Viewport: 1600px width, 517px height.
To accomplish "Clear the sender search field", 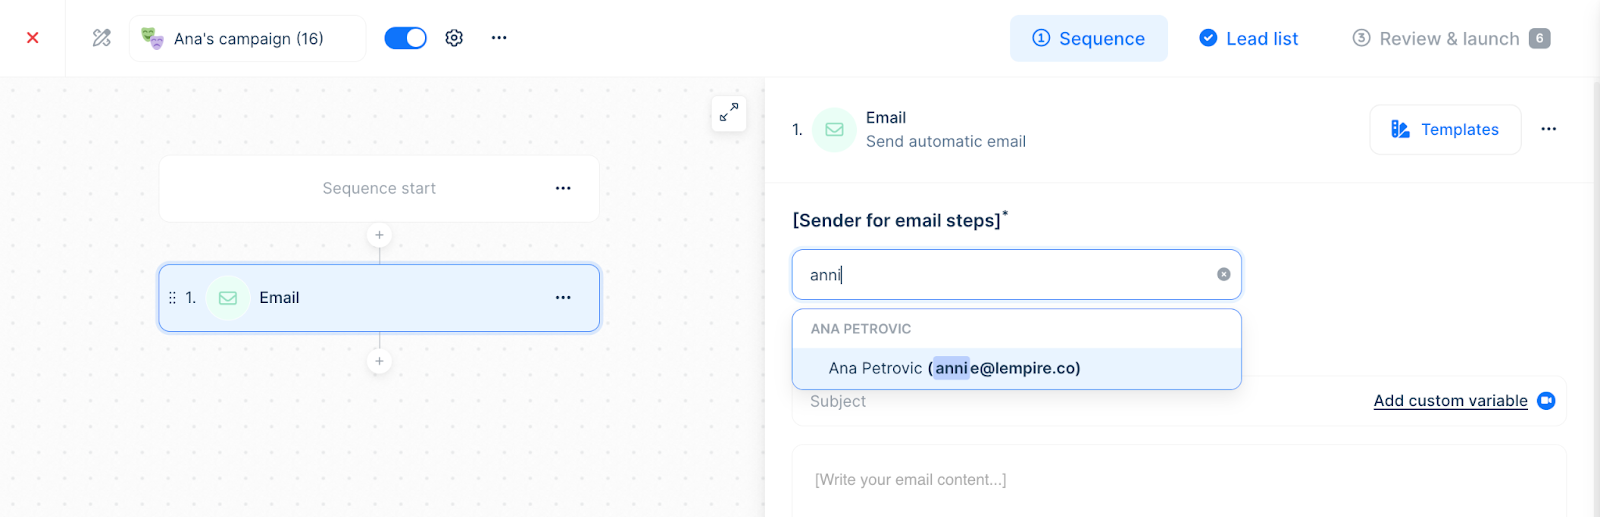I will click(x=1223, y=275).
